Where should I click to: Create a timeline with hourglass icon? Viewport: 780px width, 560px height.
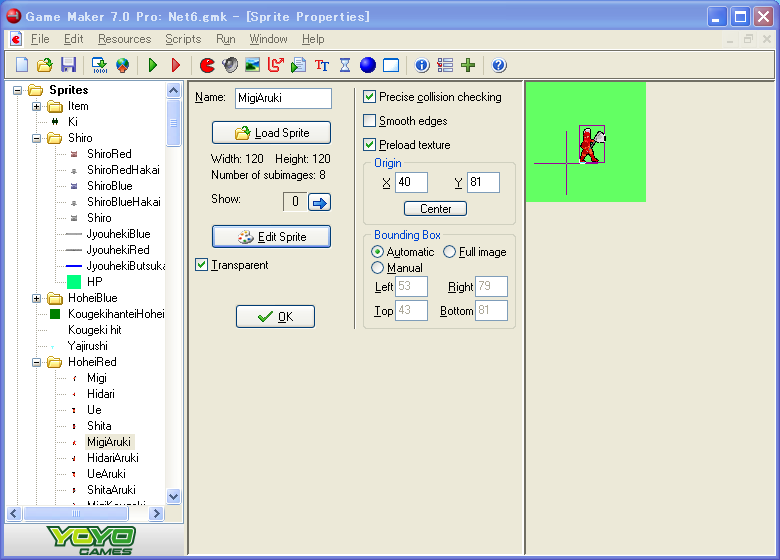tap(345, 65)
